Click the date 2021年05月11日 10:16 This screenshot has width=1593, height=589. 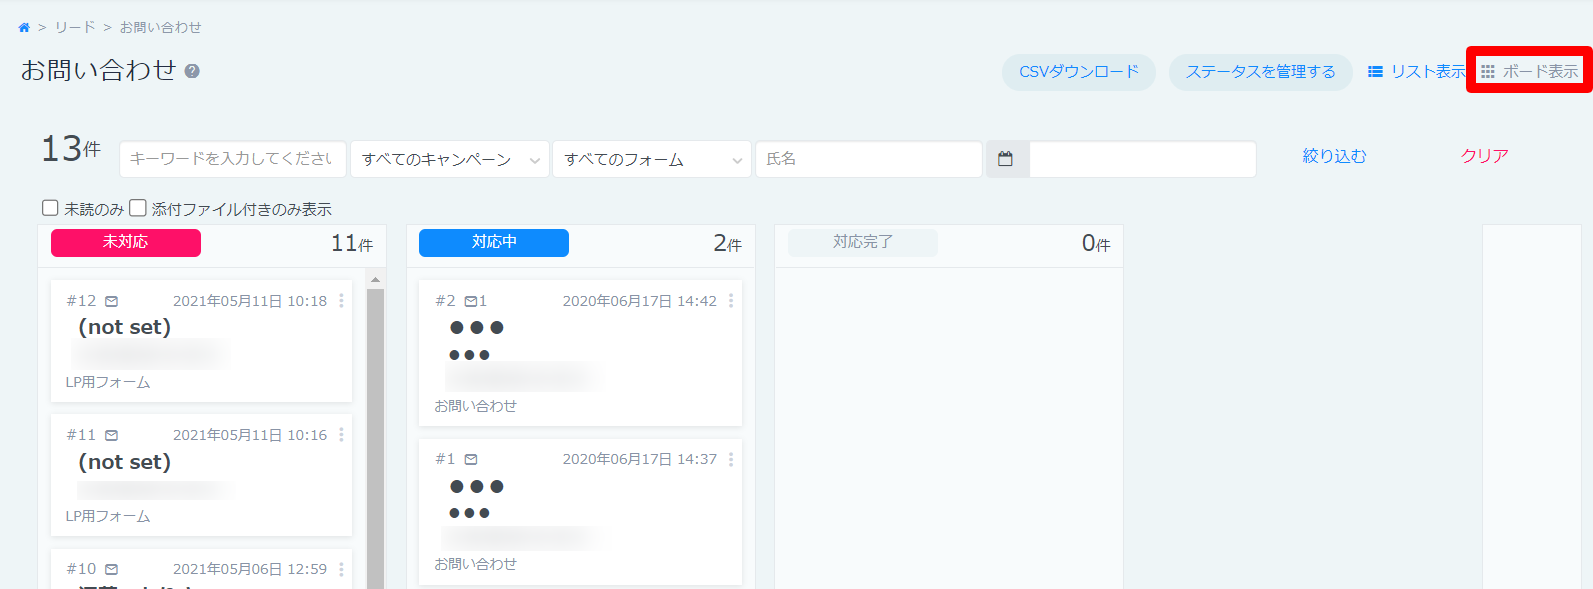point(250,435)
